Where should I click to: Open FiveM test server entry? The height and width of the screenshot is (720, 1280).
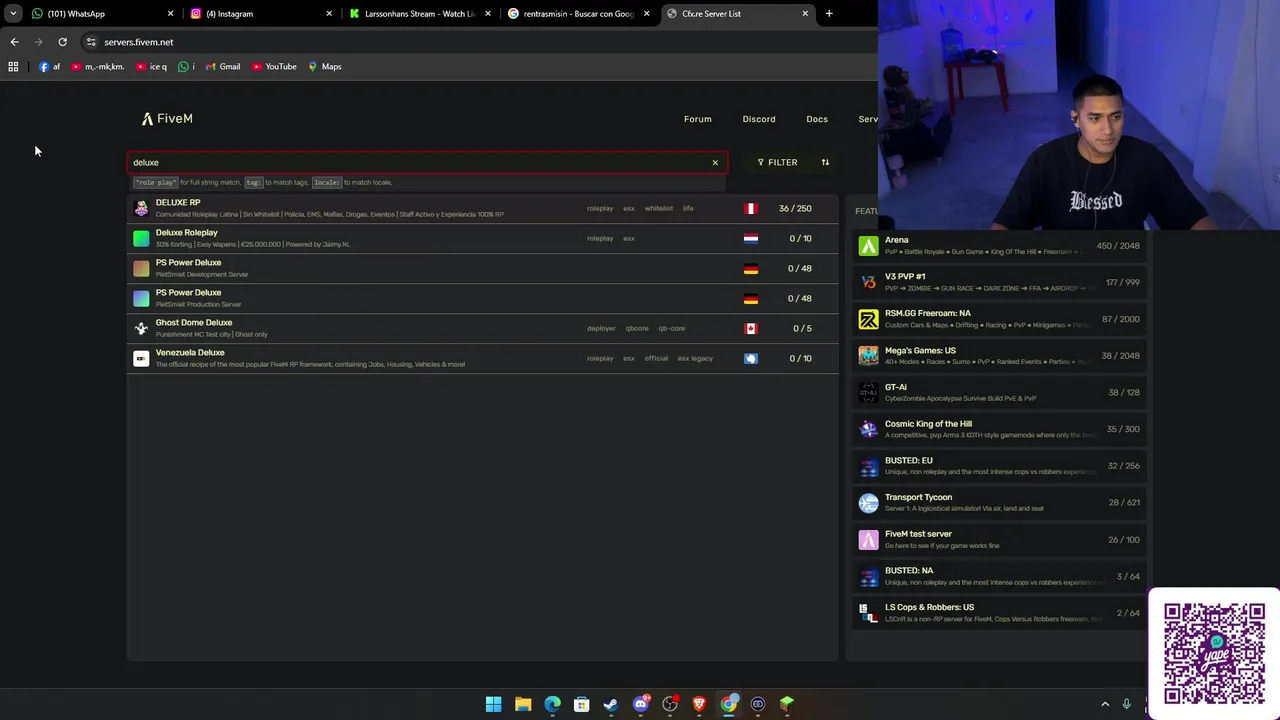coord(999,539)
